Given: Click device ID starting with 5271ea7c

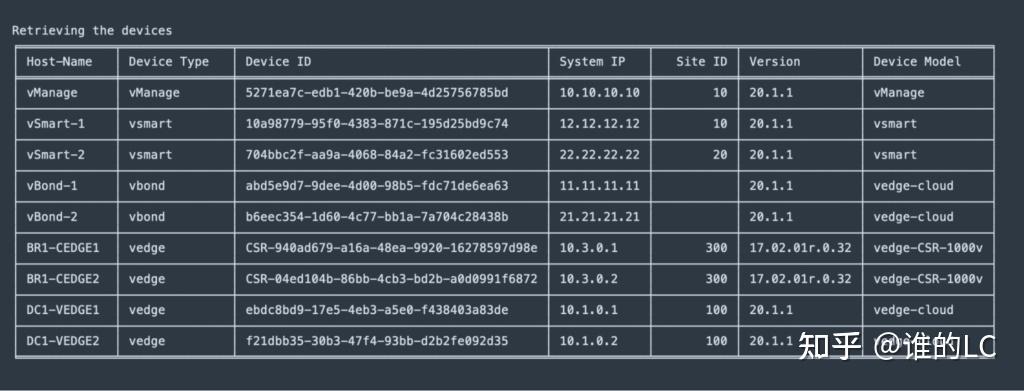Looking at the screenshot, I should click(377, 93).
